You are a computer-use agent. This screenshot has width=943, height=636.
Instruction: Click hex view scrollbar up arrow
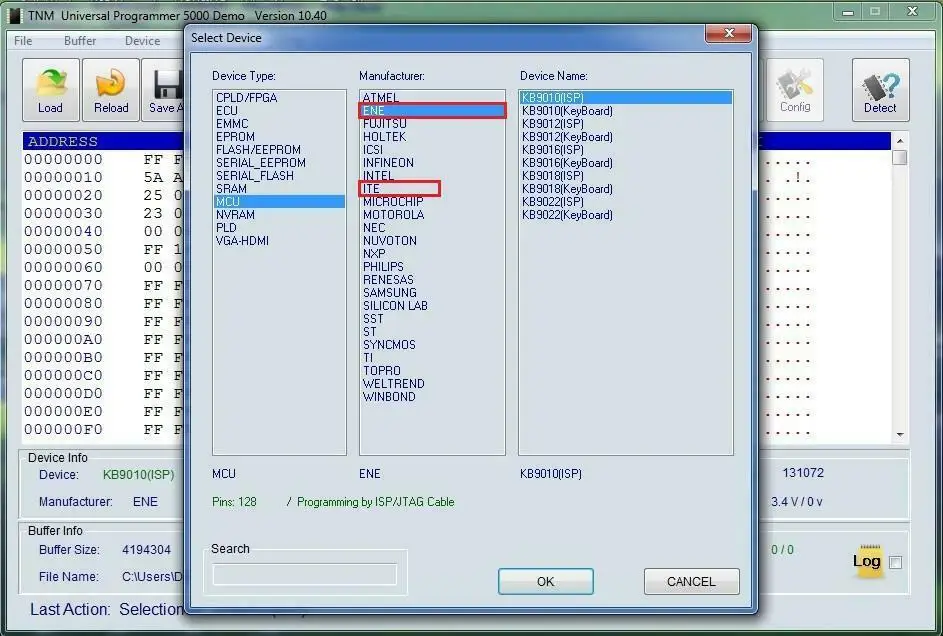[900, 141]
